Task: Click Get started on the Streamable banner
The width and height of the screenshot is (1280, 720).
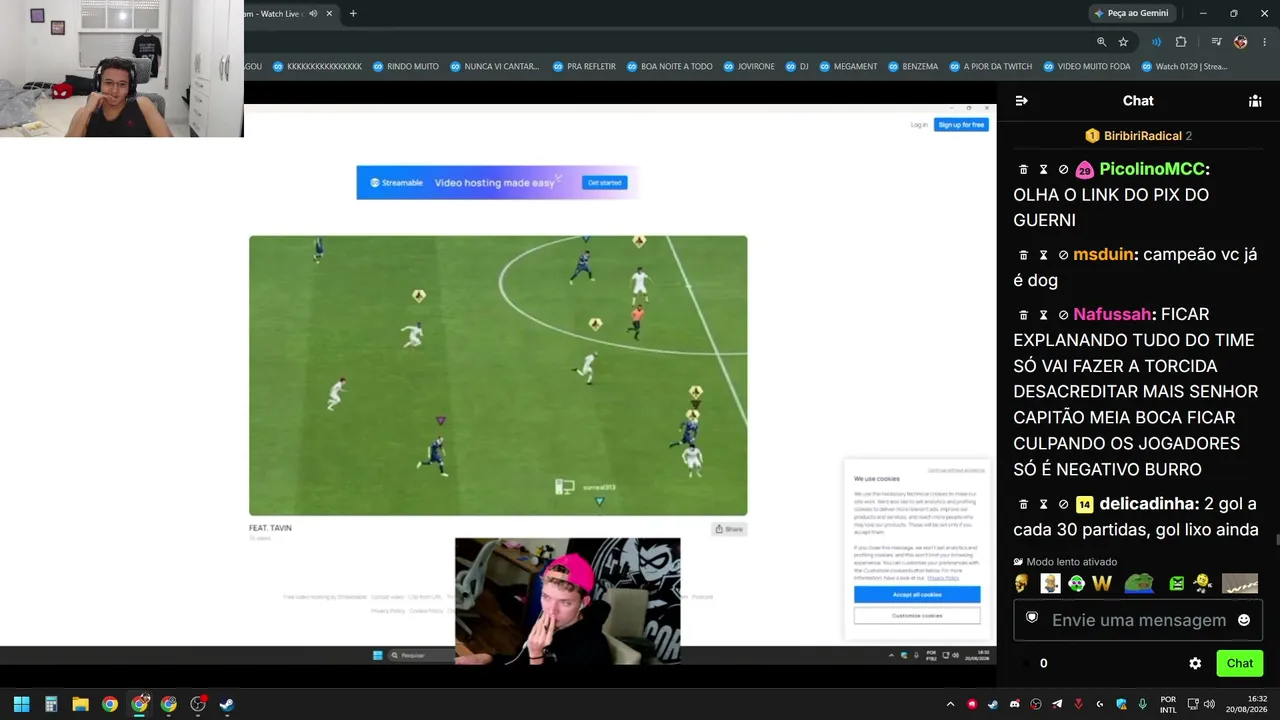Action: tap(605, 183)
